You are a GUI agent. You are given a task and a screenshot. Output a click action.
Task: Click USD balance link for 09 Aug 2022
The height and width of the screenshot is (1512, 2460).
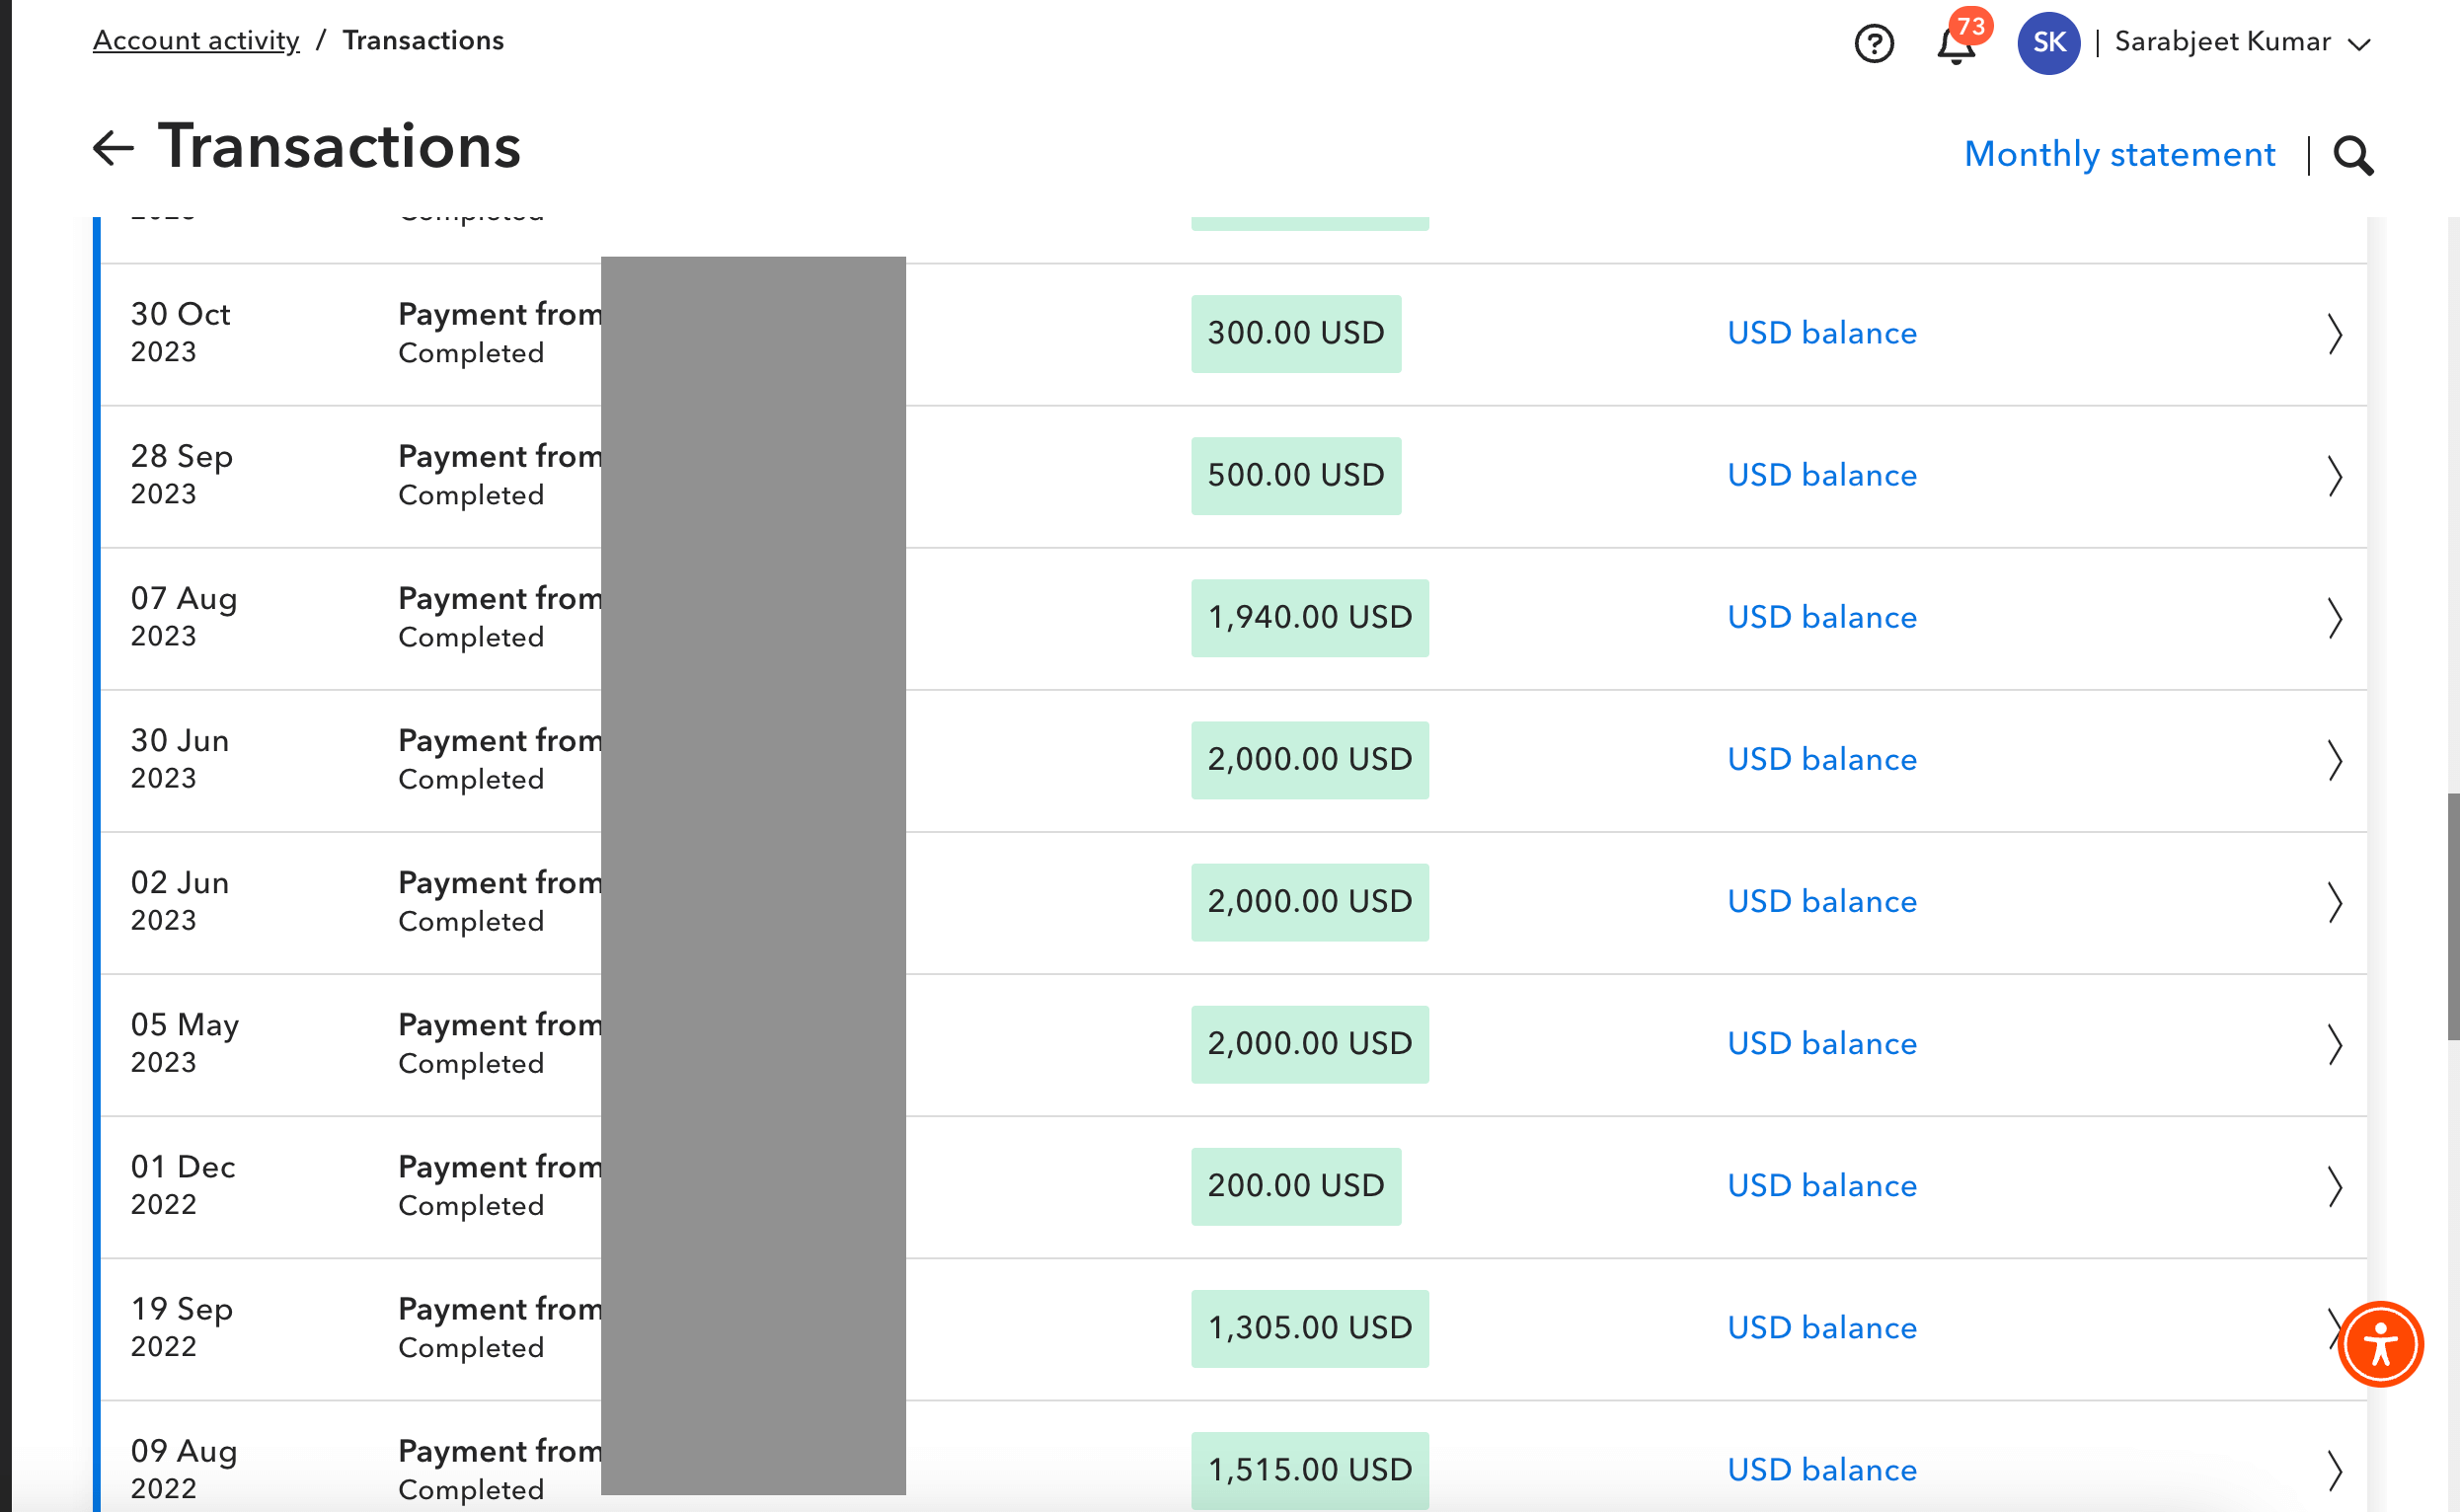(1821, 1469)
